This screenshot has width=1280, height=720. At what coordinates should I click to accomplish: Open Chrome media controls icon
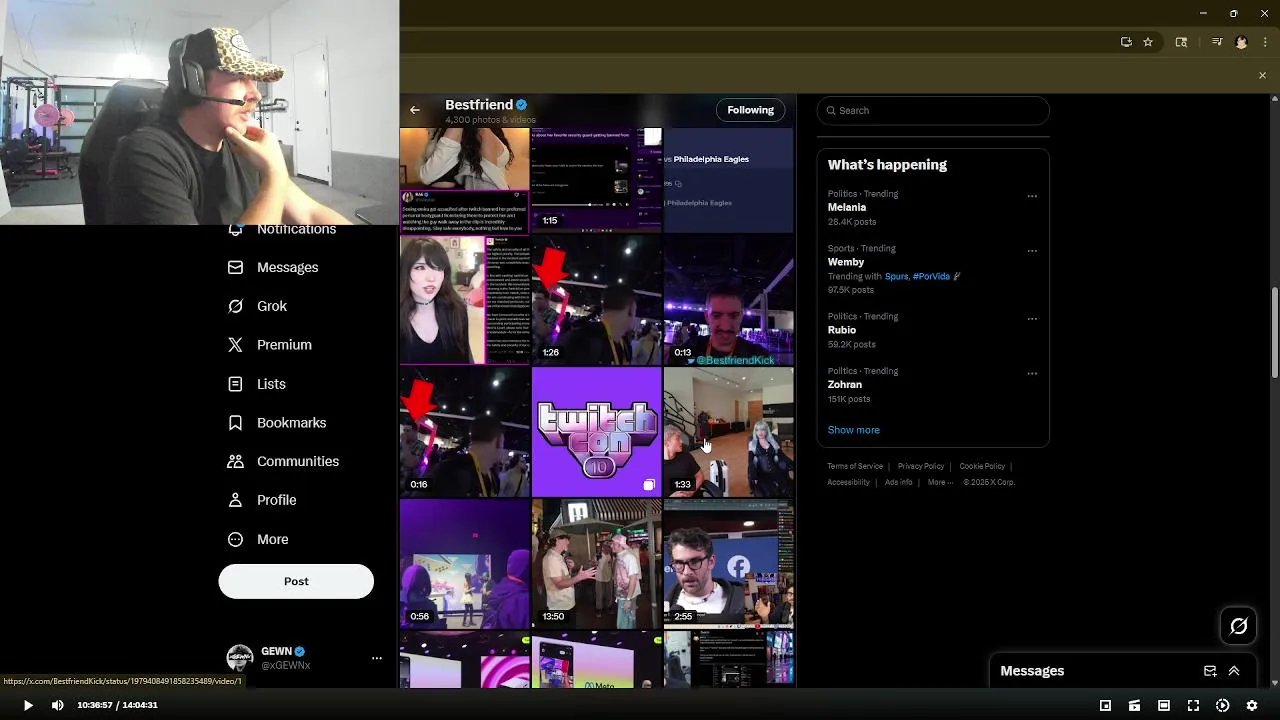coord(1216,42)
